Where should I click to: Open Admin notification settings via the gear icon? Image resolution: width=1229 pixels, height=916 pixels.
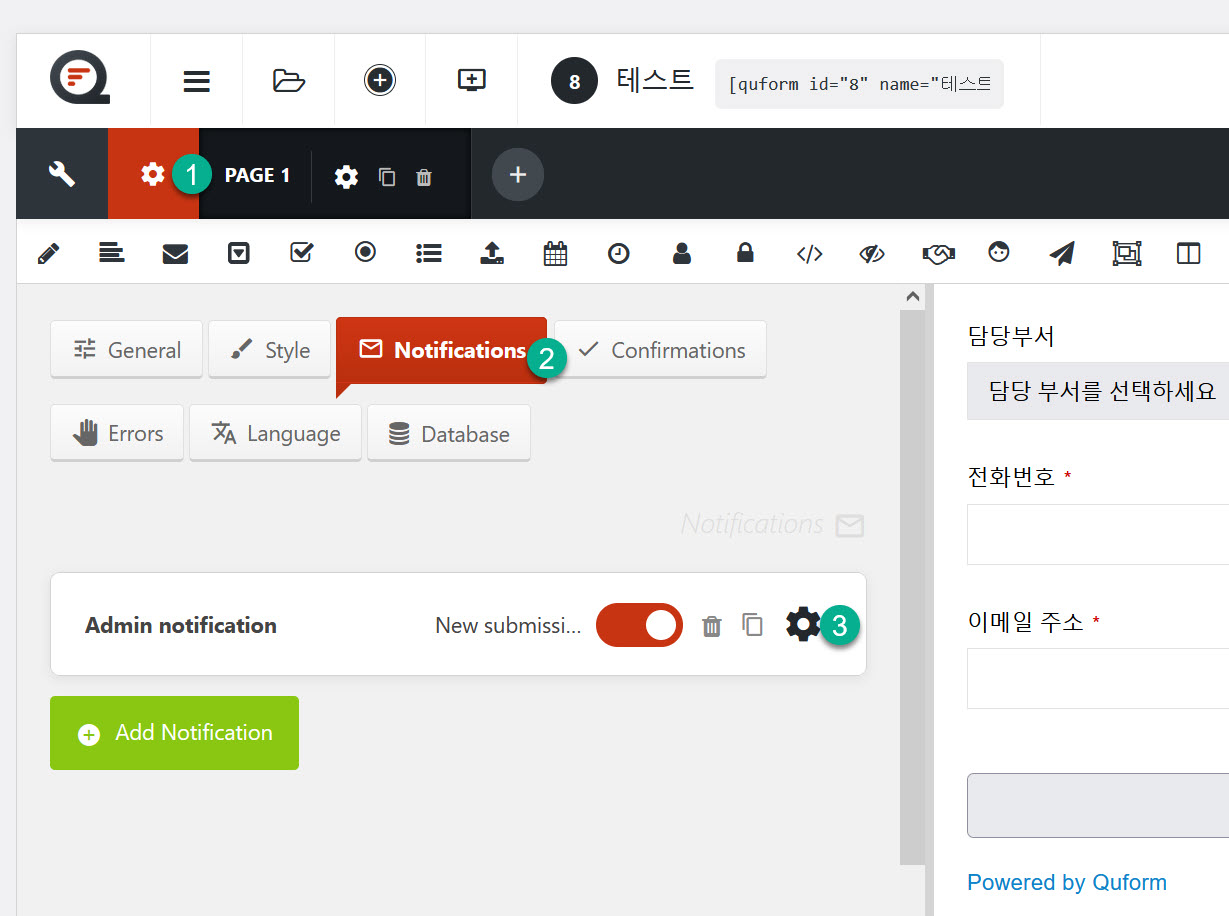tap(802, 624)
